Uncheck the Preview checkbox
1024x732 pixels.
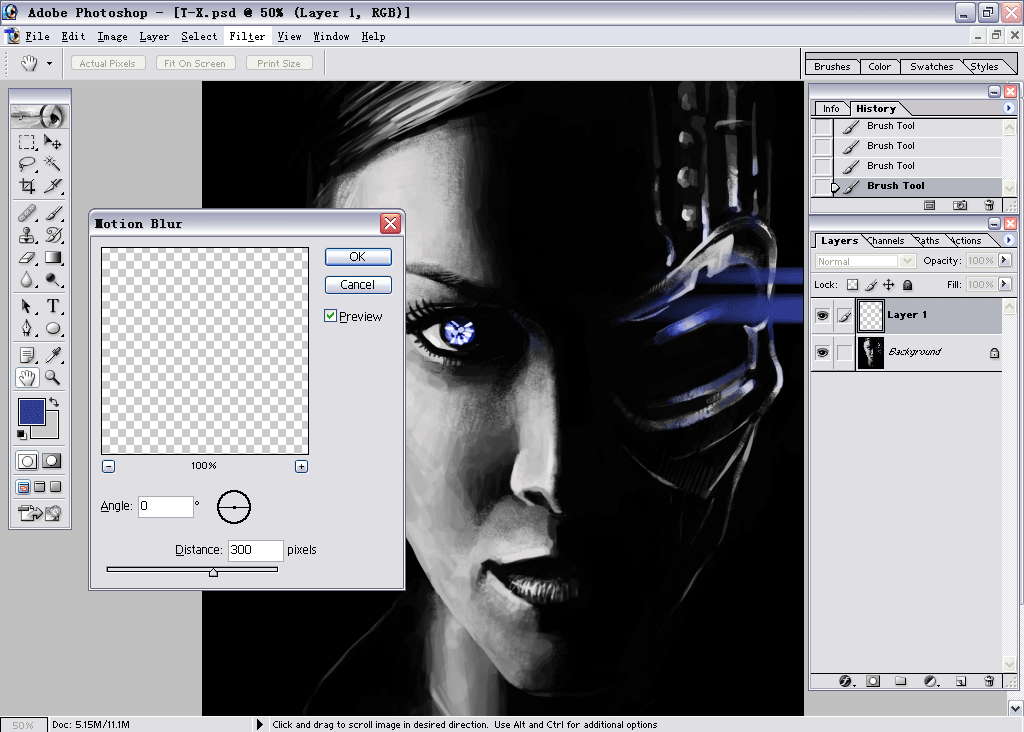coord(330,316)
